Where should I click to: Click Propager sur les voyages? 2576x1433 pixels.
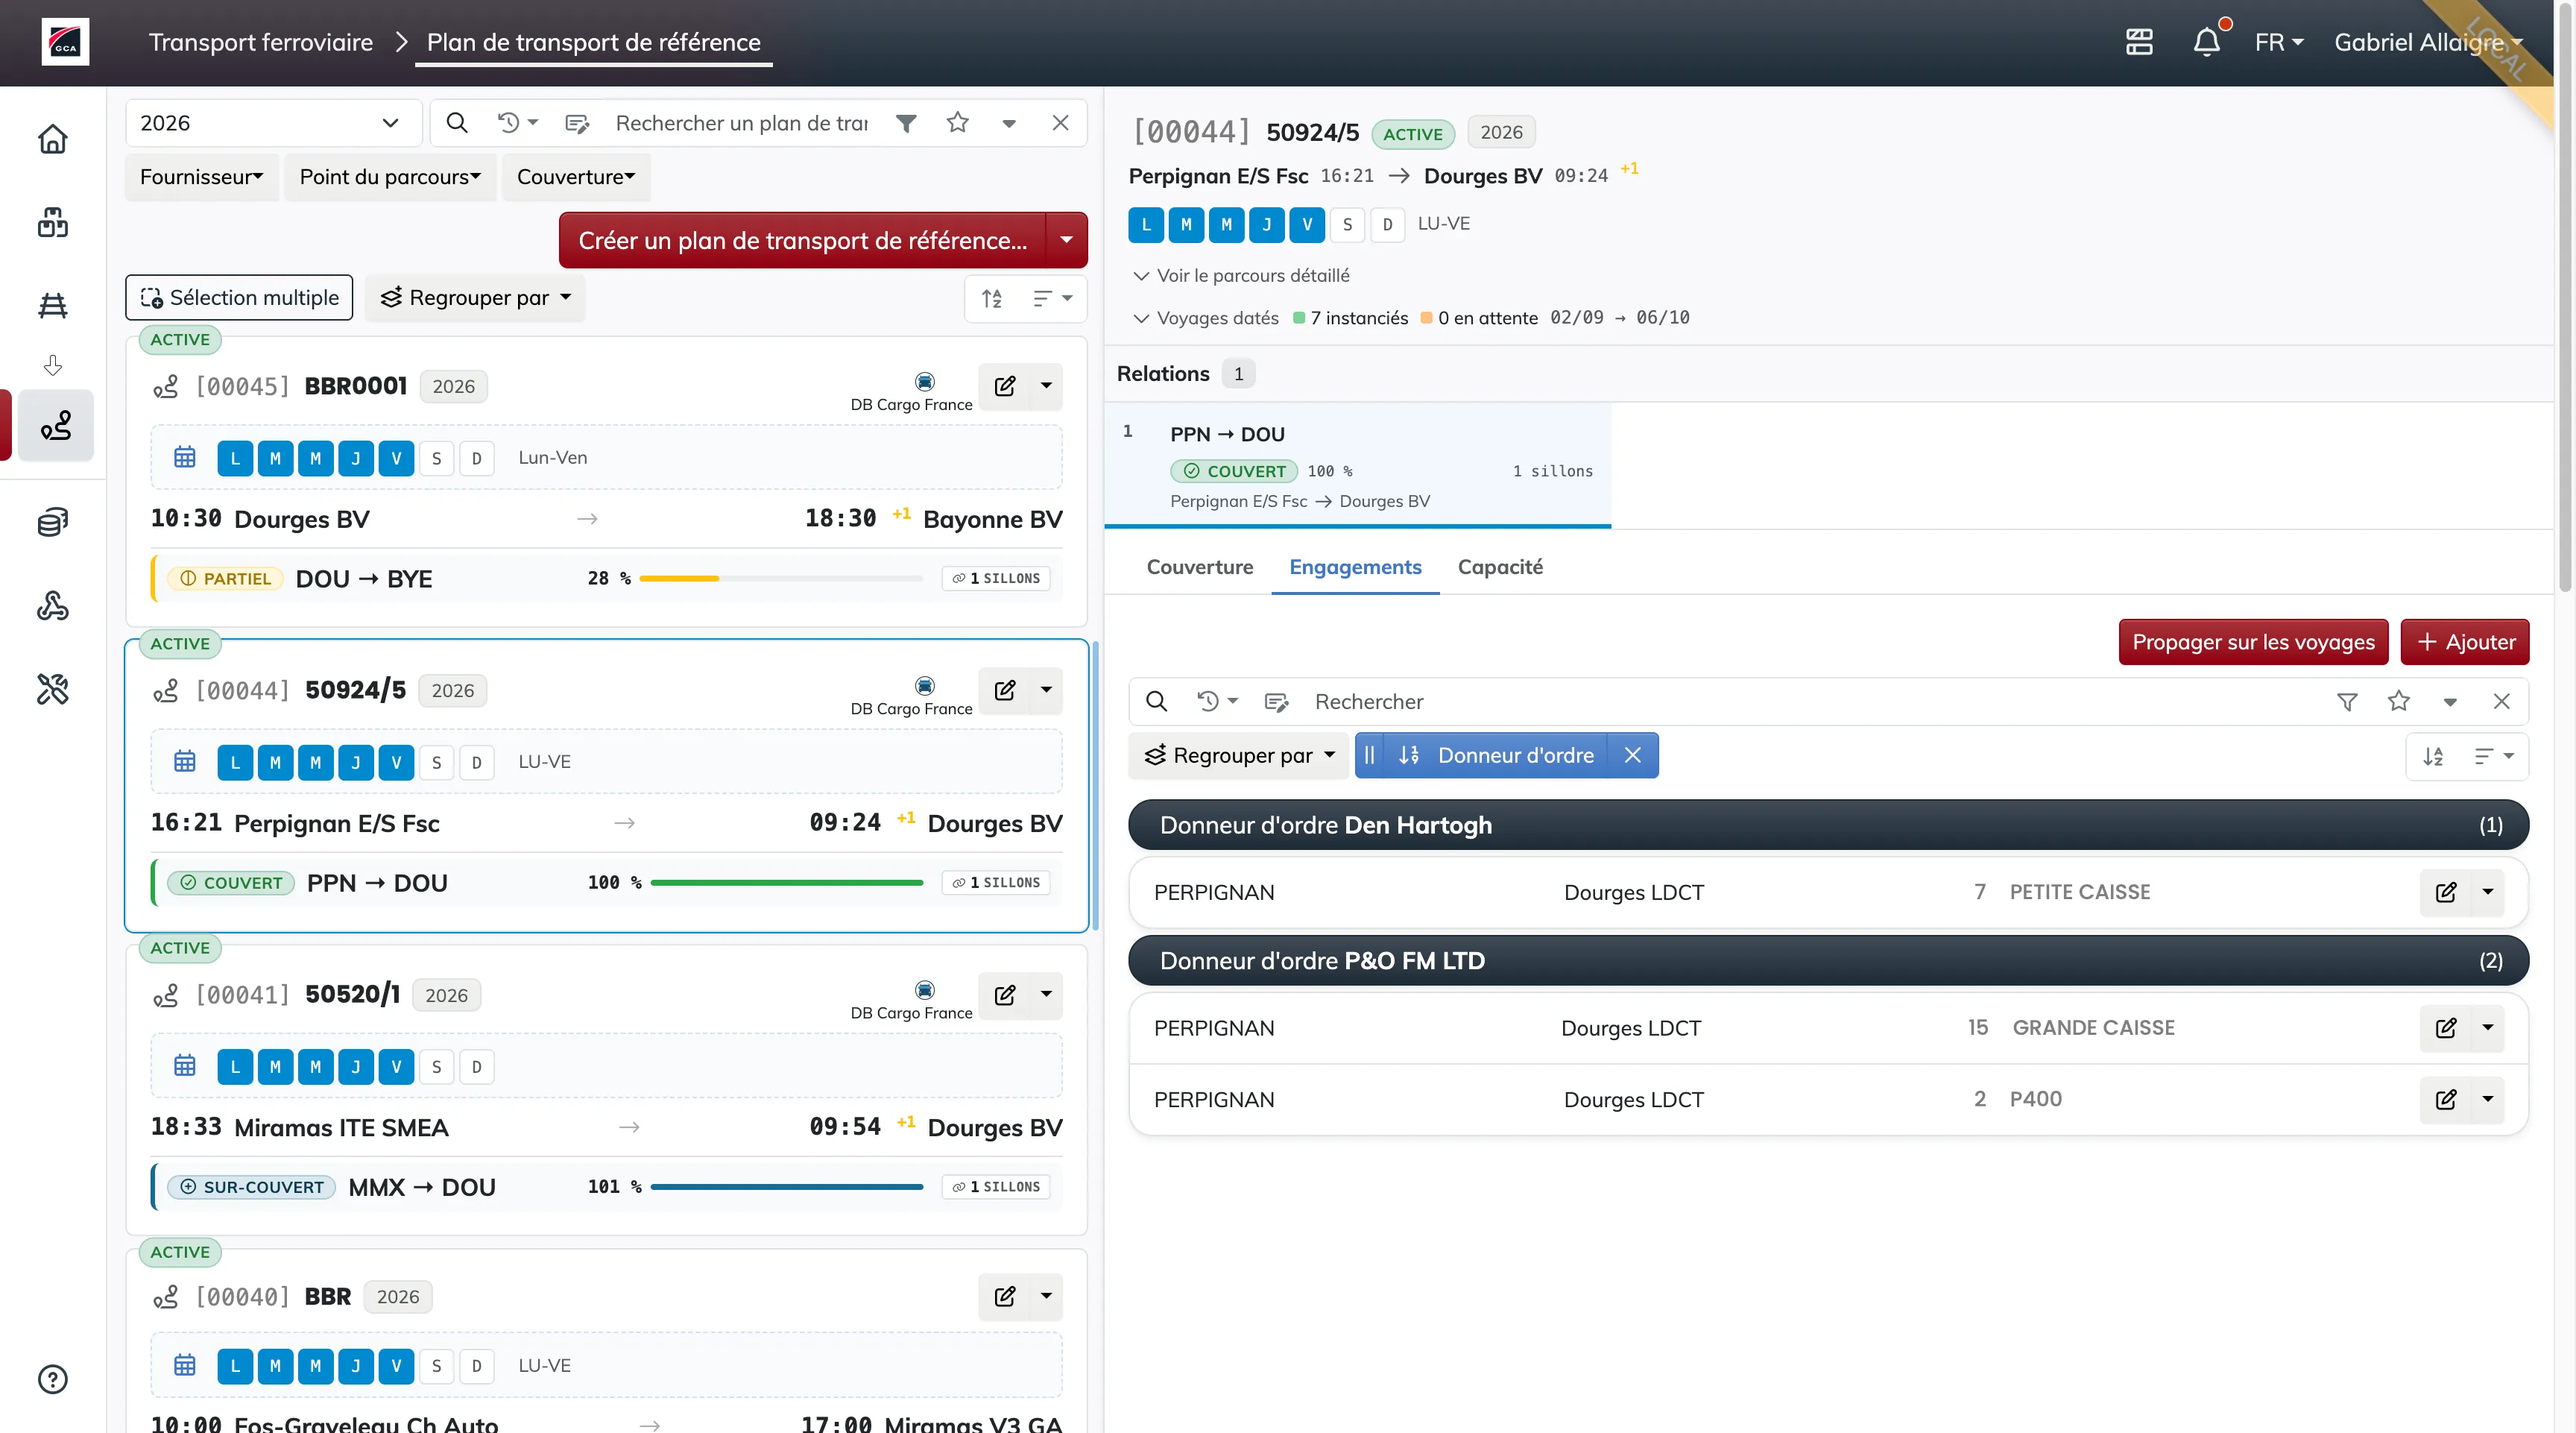coord(2253,643)
